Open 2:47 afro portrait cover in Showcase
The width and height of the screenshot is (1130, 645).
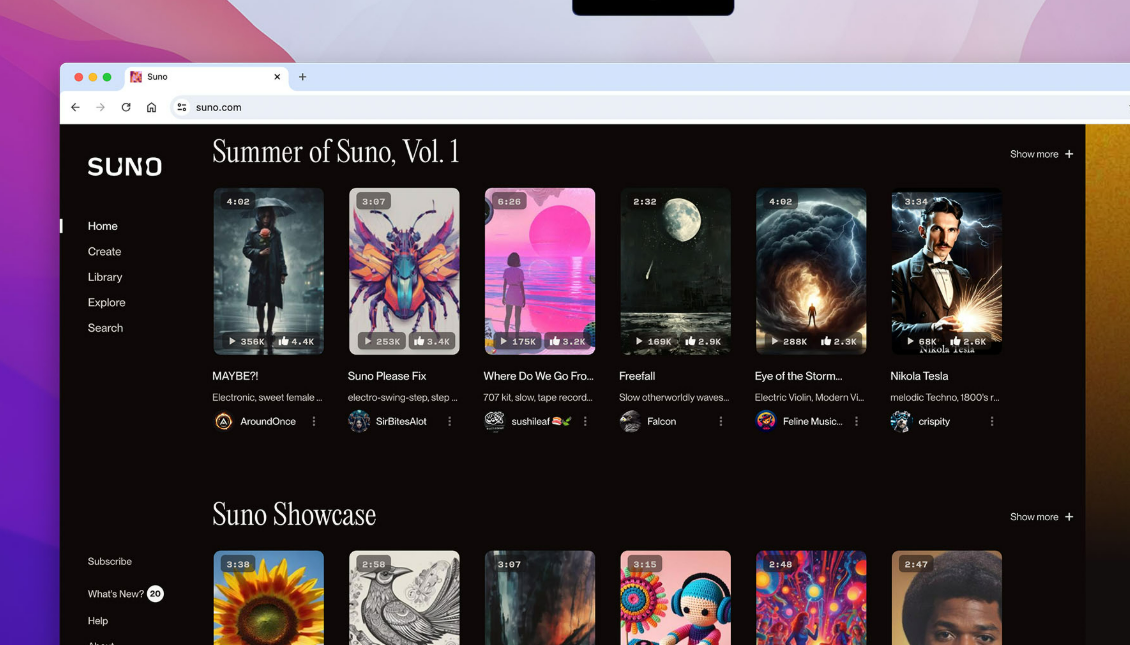(946, 598)
